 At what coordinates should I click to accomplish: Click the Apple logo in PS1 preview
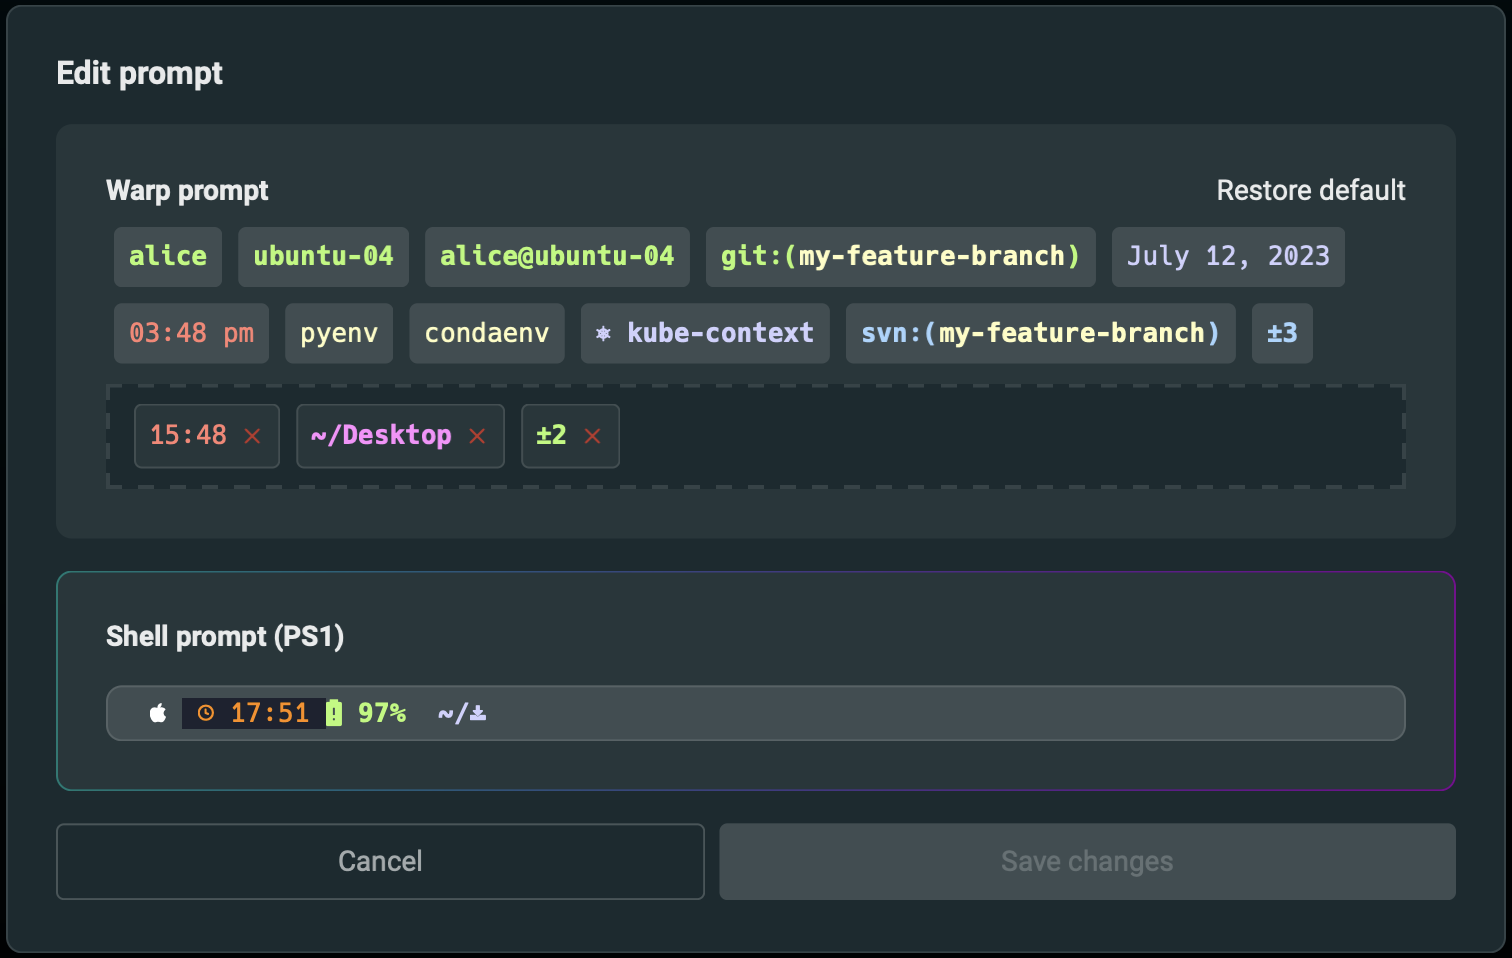158,713
